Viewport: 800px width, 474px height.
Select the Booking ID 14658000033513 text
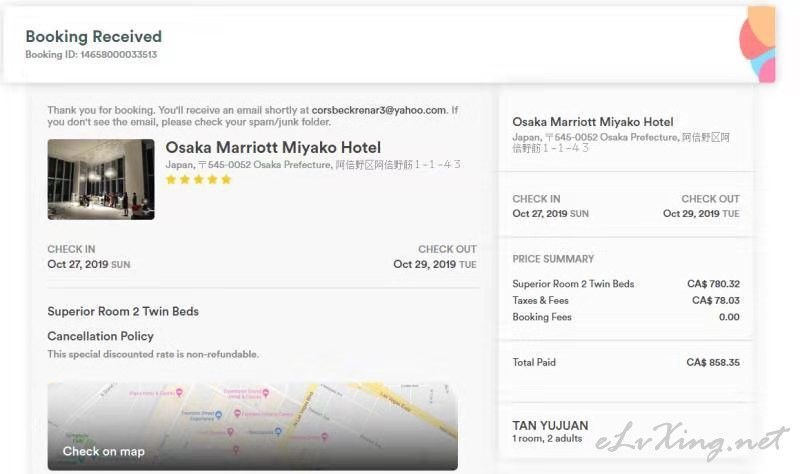(x=91, y=55)
